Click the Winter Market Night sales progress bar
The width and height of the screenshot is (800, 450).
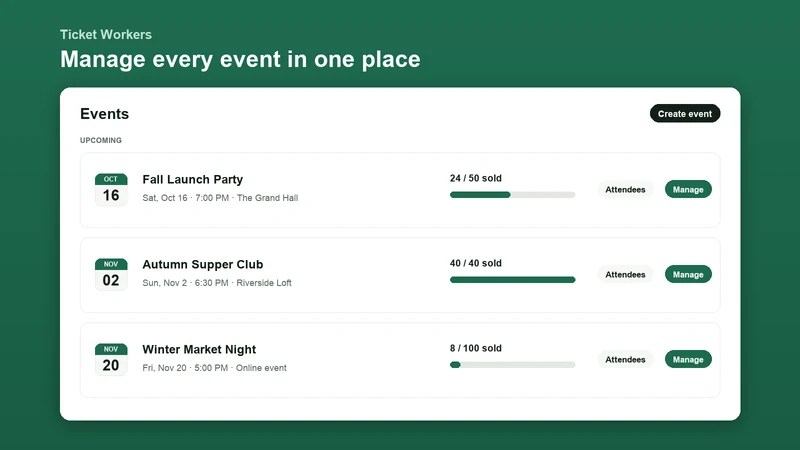pyautogui.click(x=512, y=365)
